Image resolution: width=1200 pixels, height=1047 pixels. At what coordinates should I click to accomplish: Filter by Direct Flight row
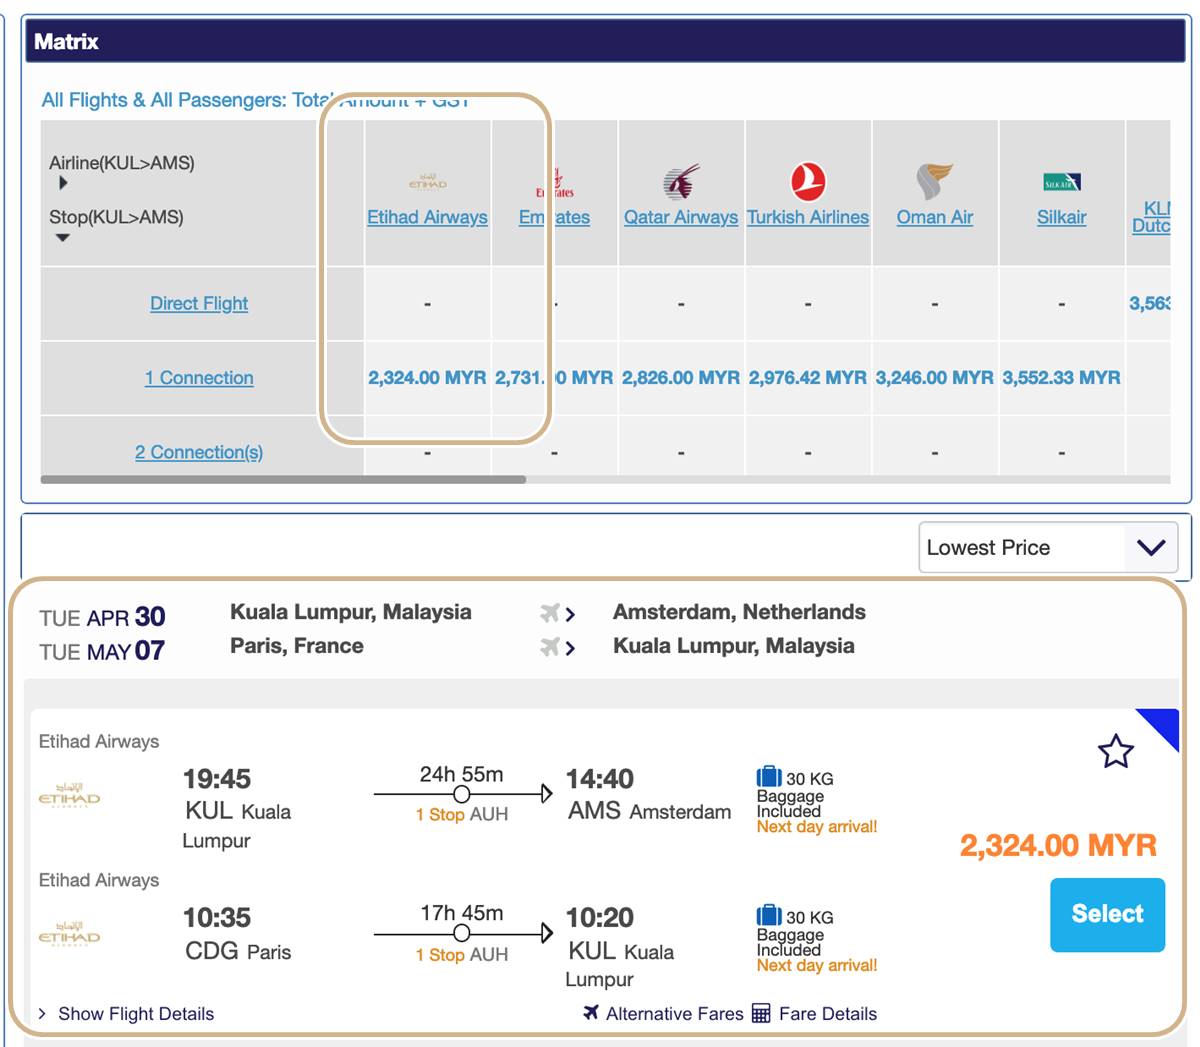click(x=199, y=303)
